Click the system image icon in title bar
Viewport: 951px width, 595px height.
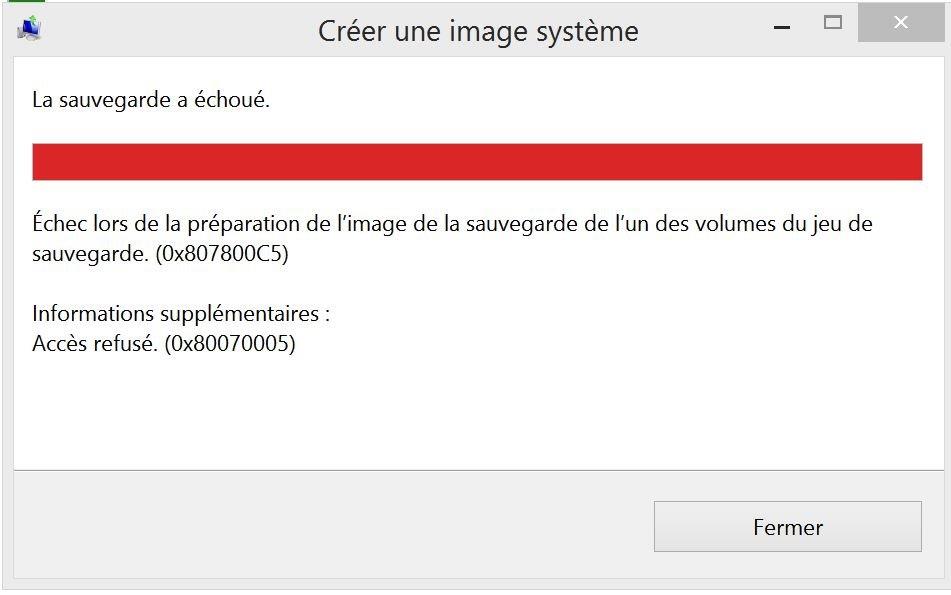(x=29, y=29)
